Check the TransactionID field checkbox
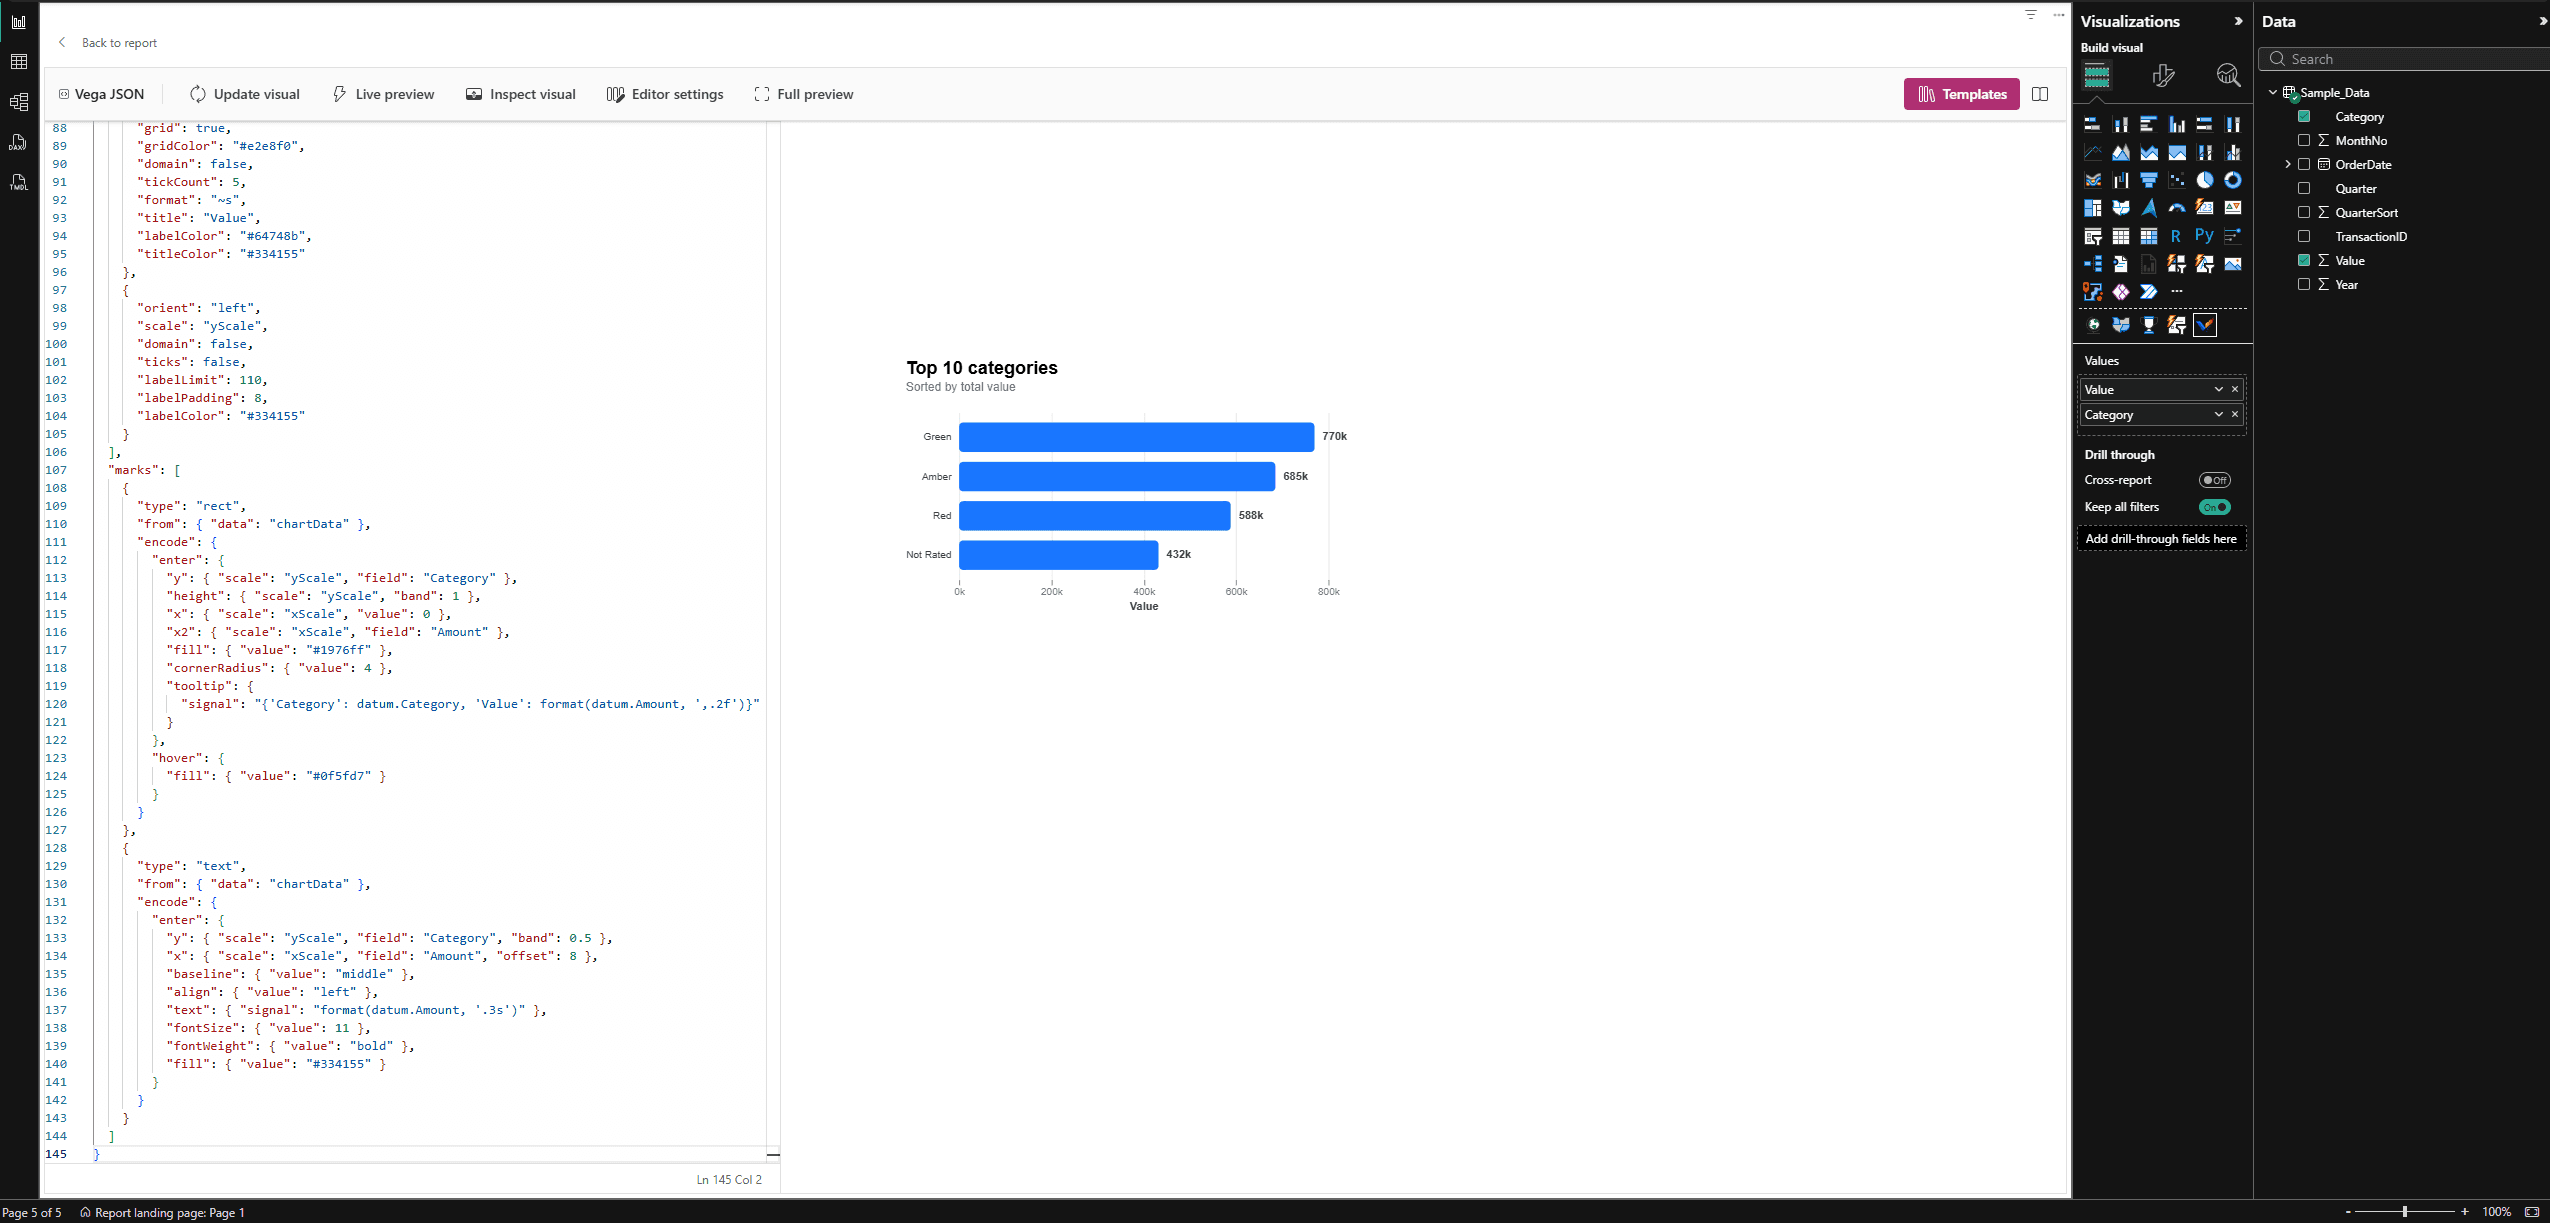 pyautogui.click(x=2304, y=237)
